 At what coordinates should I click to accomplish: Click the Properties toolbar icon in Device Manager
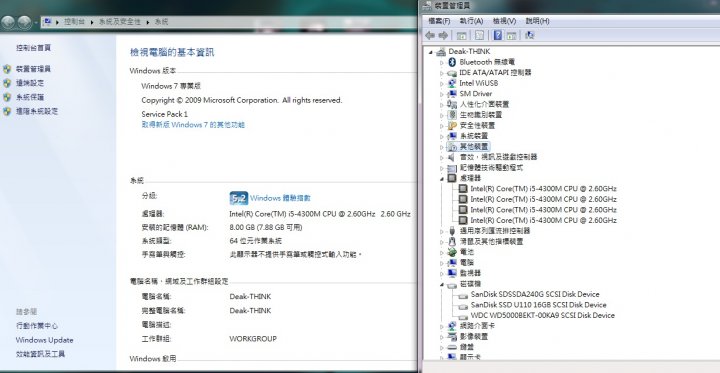479,35
